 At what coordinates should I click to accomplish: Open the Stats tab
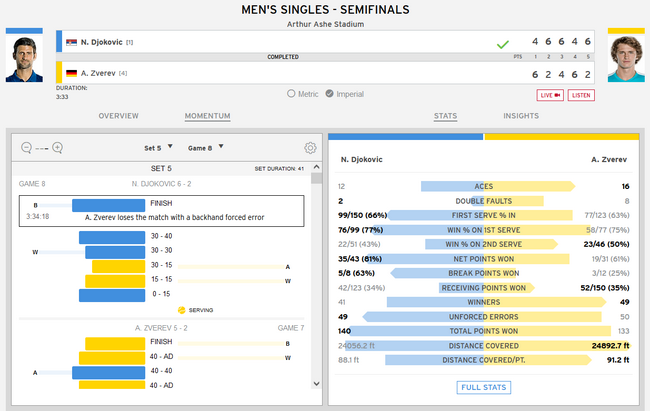(445, 116)
